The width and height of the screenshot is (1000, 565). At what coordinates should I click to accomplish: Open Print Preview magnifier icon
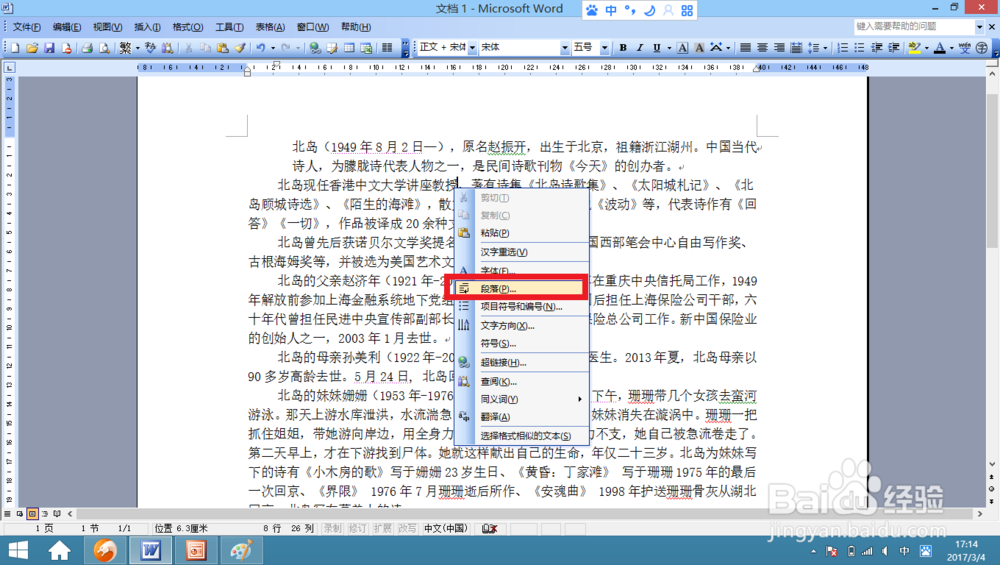point(104,48)
